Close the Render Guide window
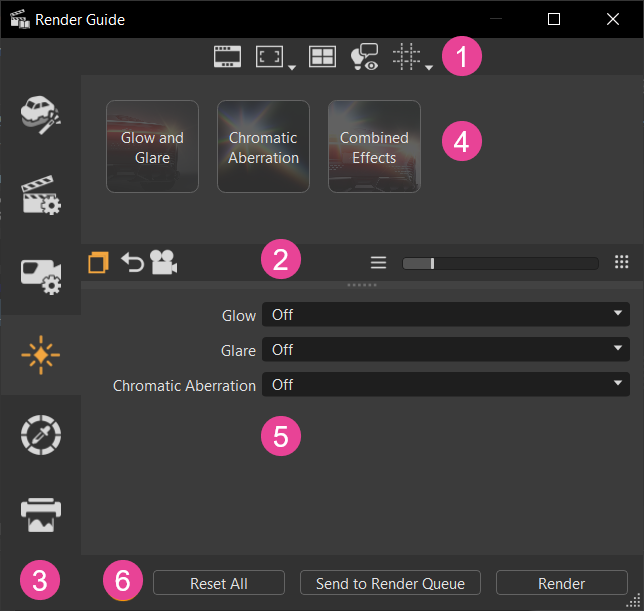644x611 pixels. 613,19
